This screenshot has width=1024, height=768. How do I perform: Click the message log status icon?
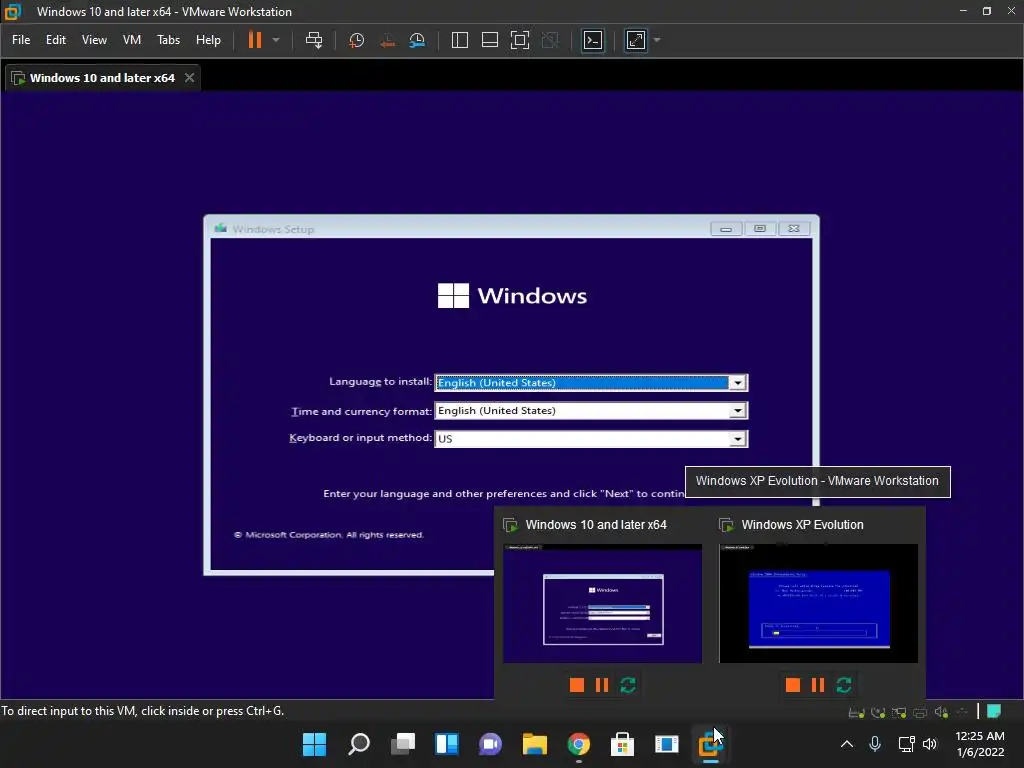tap(994, 711)
